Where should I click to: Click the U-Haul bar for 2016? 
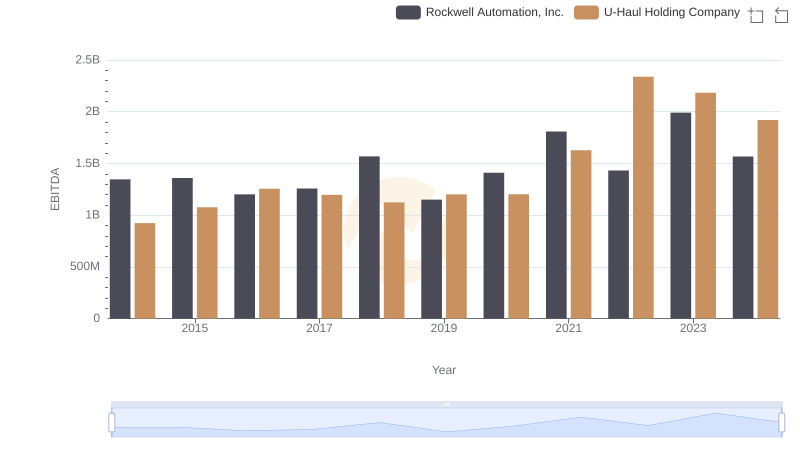coord(269,253)
